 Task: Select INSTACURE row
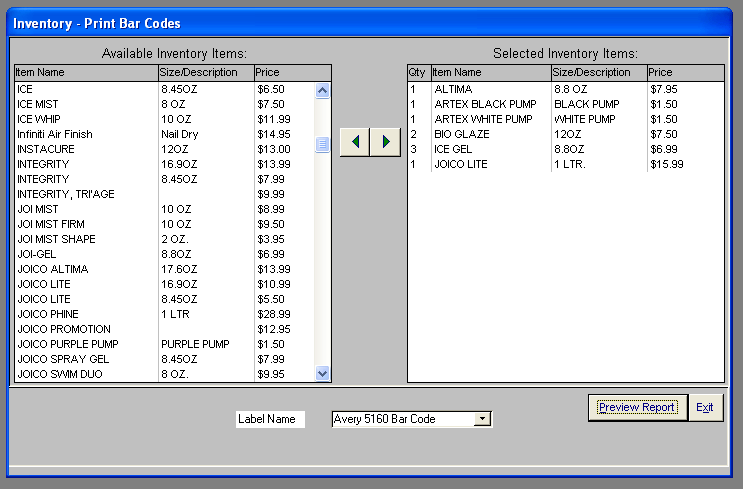point(165,149)
